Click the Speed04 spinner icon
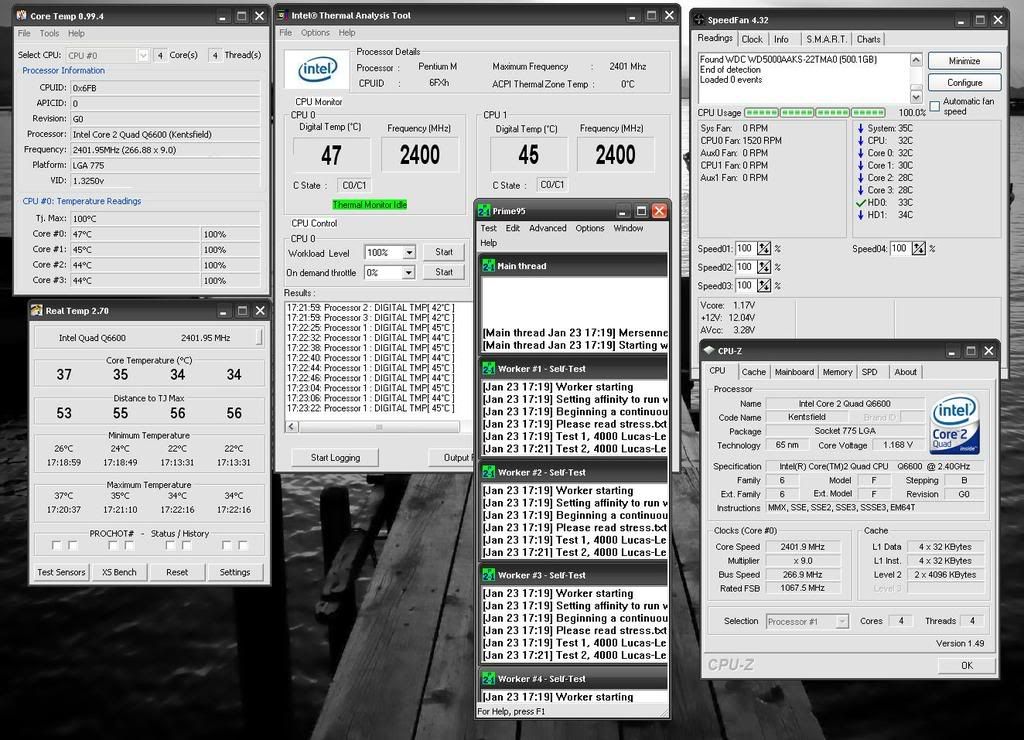The height and width of the screenshot is (740, 1024). click(x=919, y=249)
